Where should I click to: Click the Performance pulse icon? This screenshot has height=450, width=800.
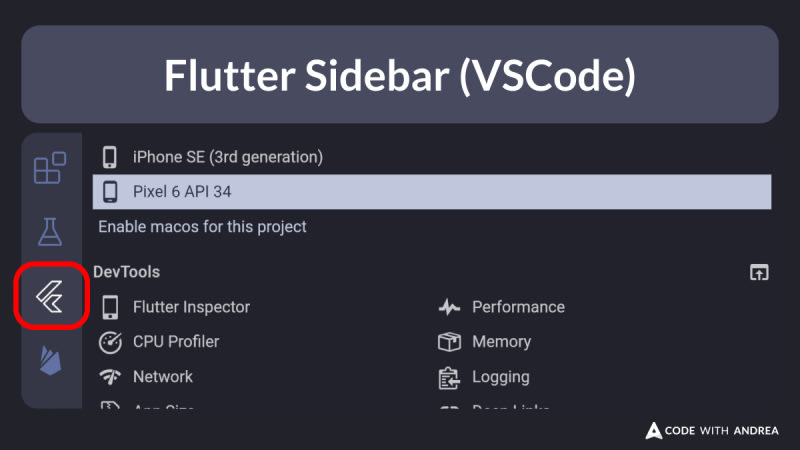(x=449, y=307)
